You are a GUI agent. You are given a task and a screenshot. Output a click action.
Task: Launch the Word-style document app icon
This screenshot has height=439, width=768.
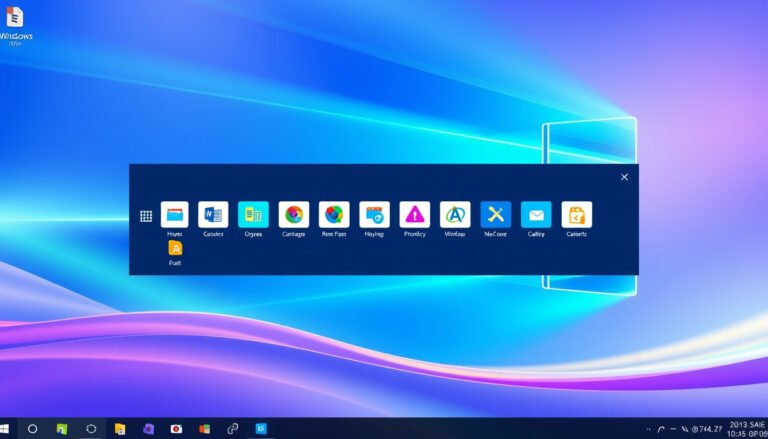pos(213,215)
